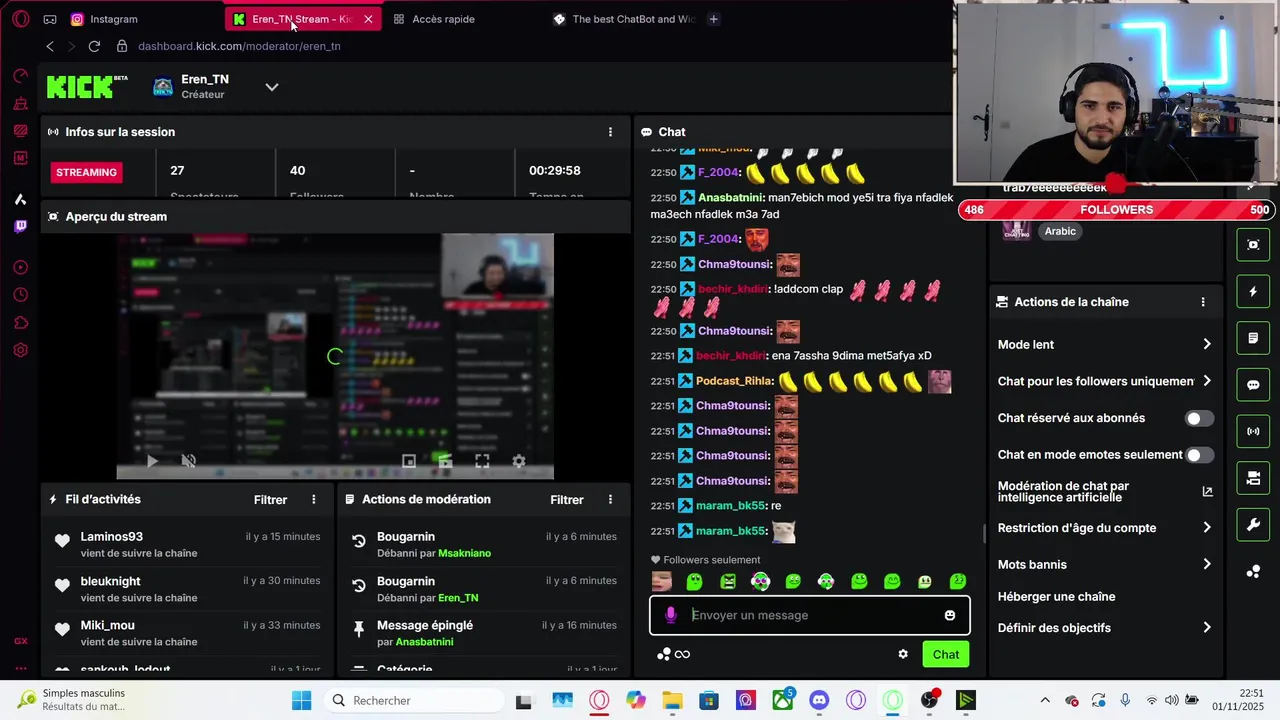Close the Eren_TN Stream tab

368,19
